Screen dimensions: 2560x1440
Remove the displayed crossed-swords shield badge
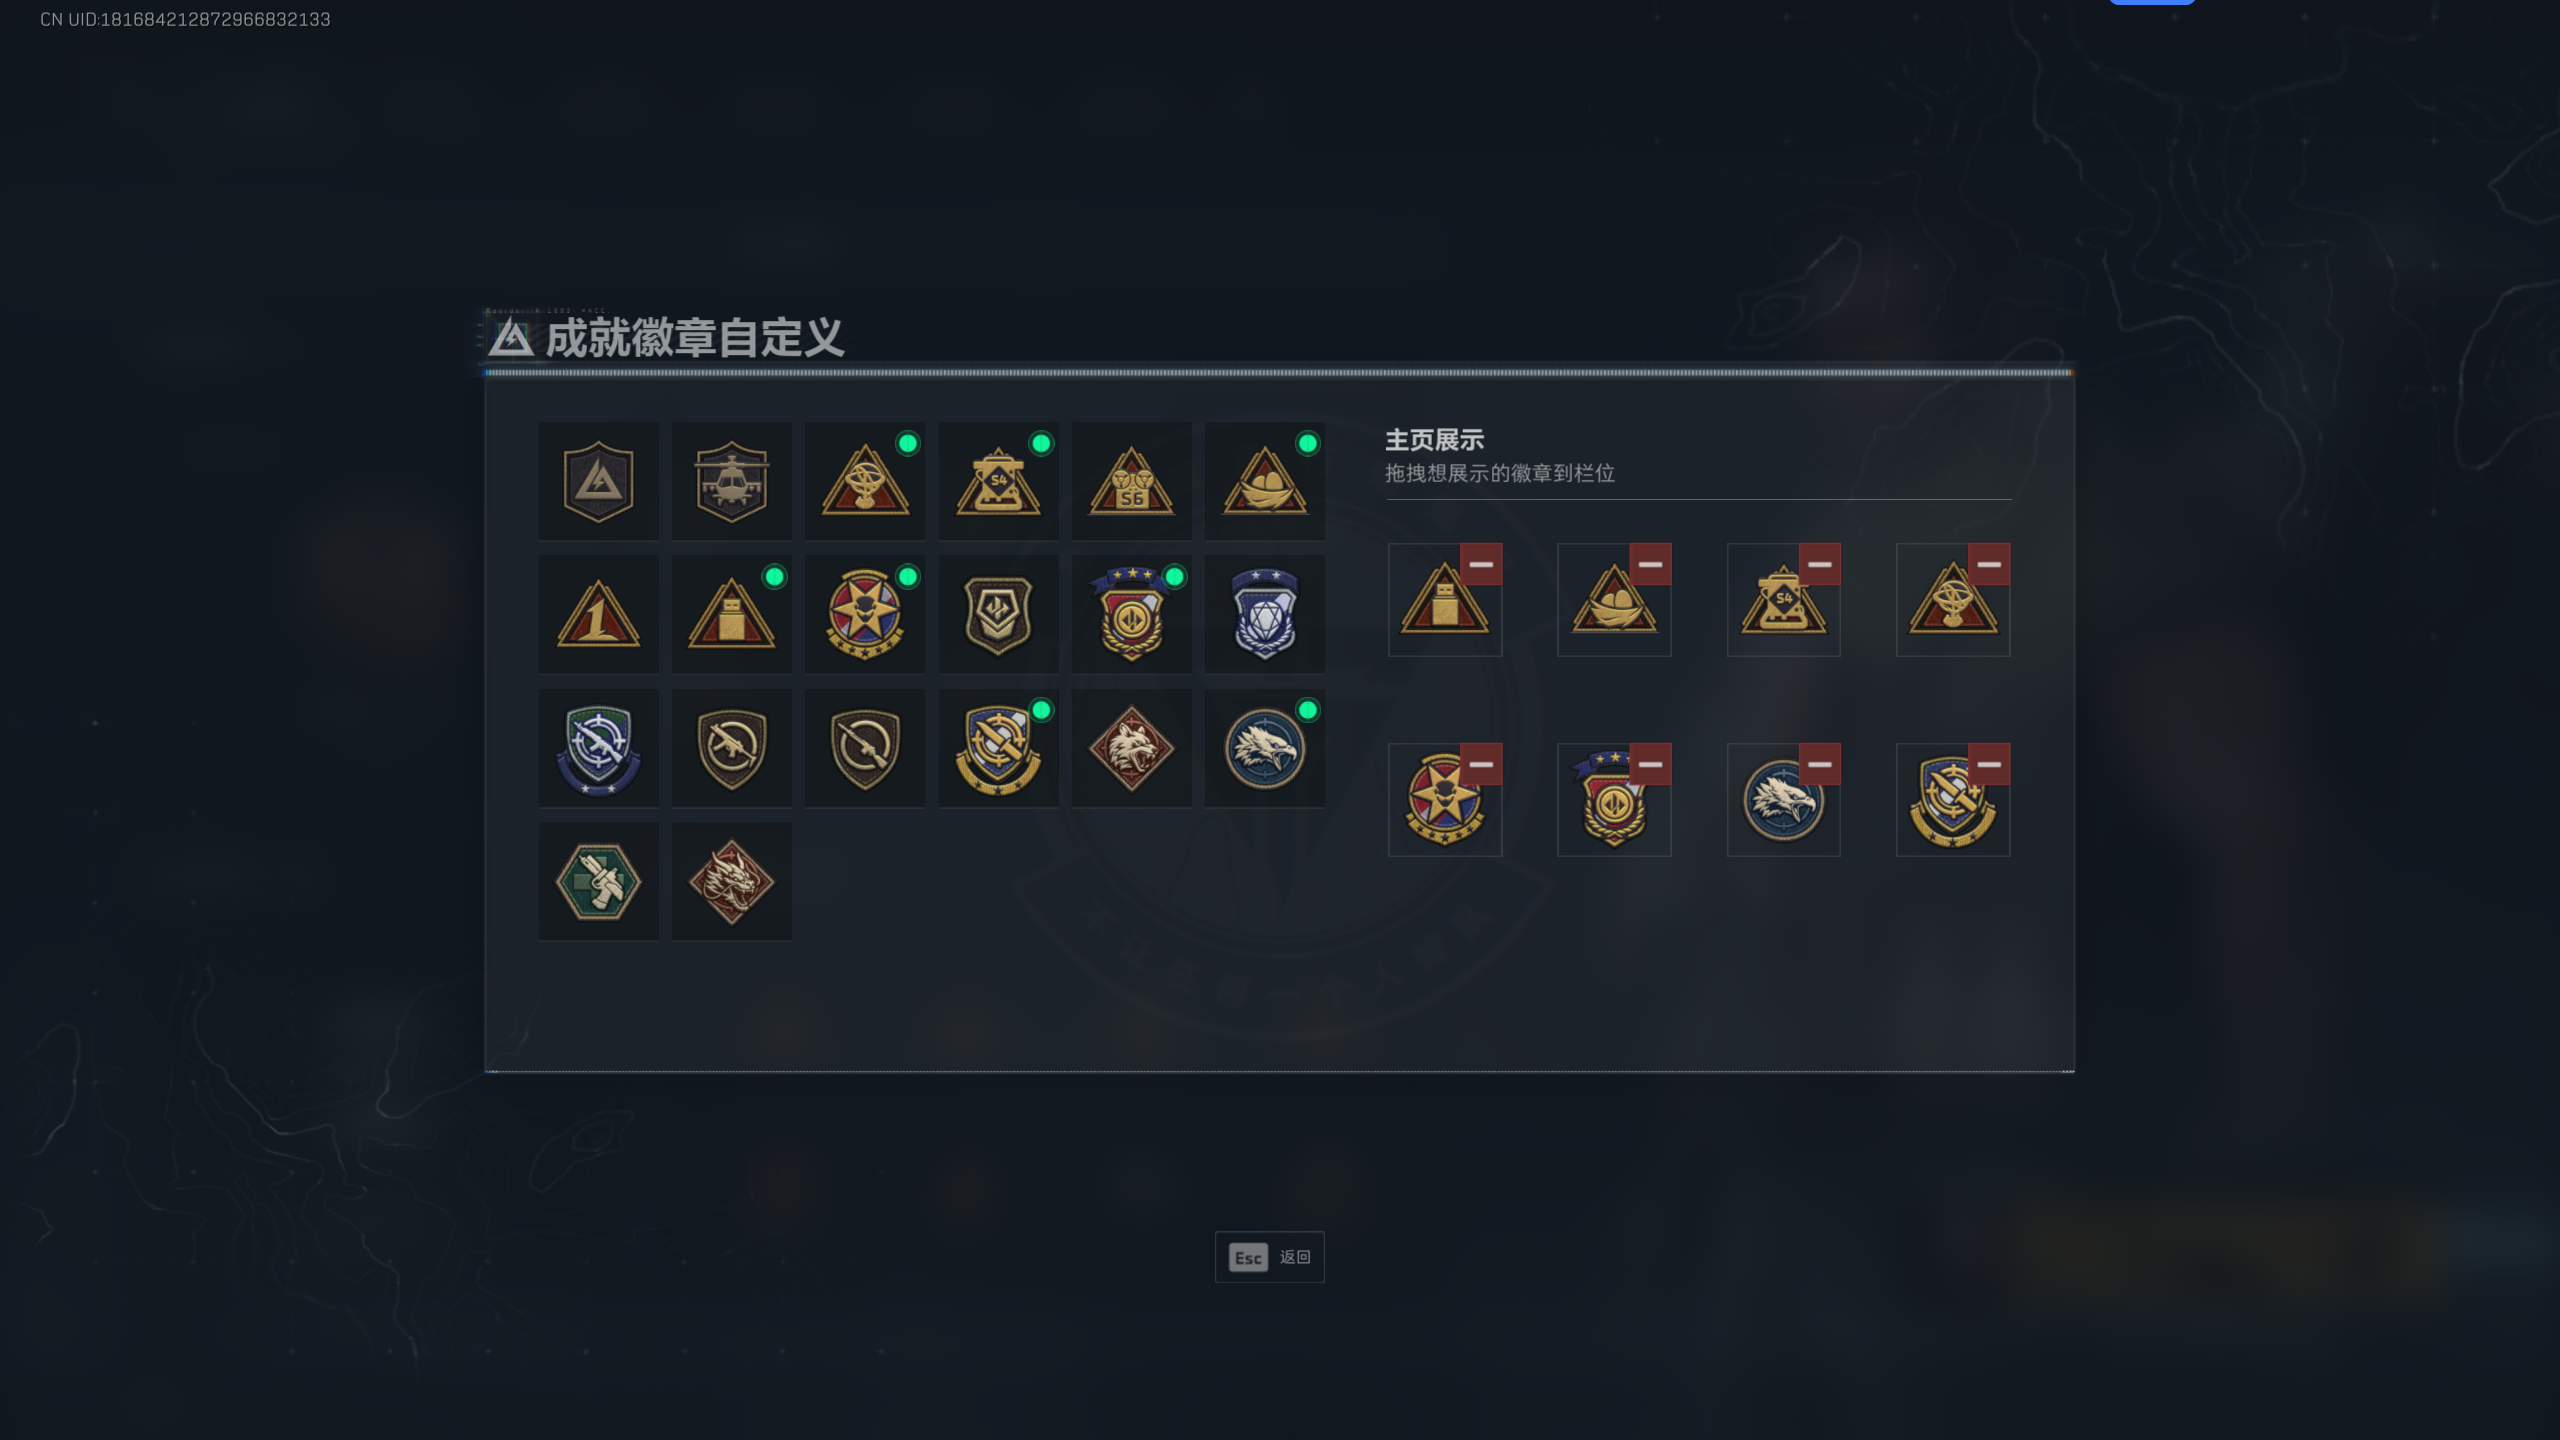pos(1989,764)
